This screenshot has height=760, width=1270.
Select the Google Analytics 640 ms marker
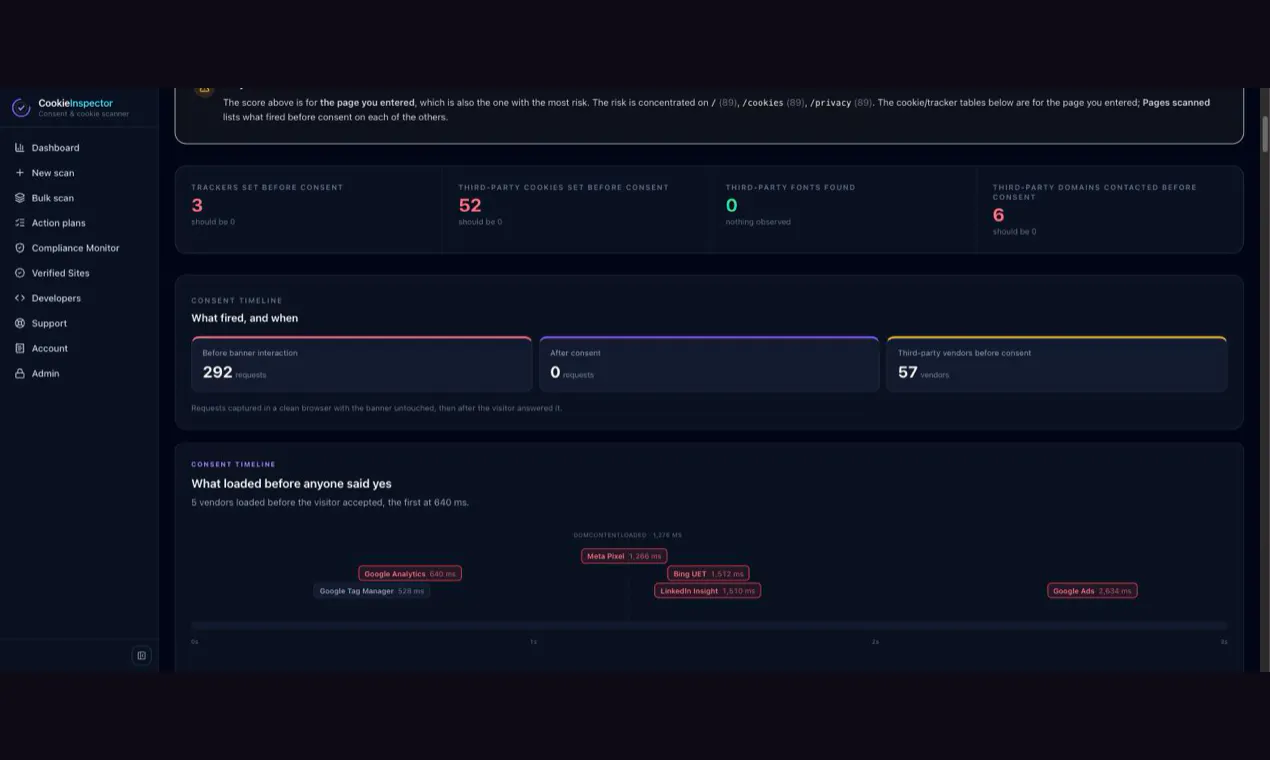pyautogui.click(x=410, y=574)
